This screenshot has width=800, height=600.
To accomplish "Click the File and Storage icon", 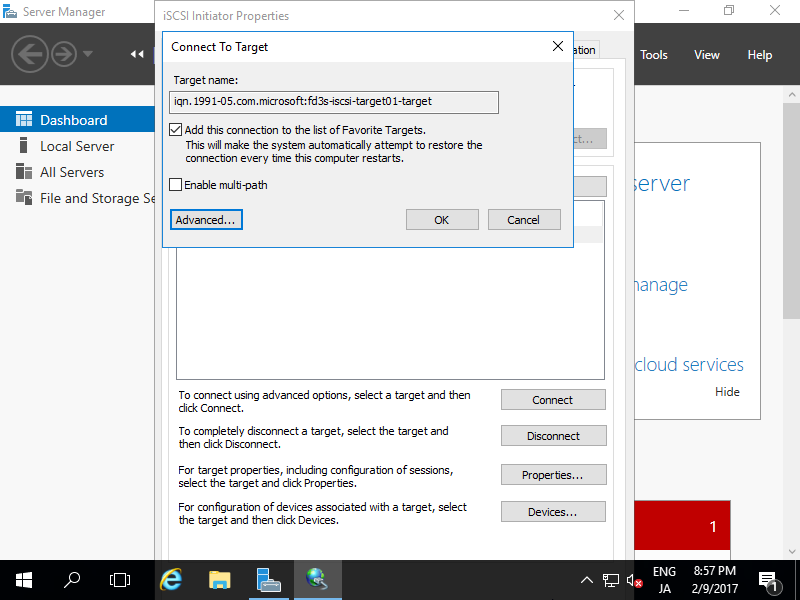I will [x=23, y=197].
